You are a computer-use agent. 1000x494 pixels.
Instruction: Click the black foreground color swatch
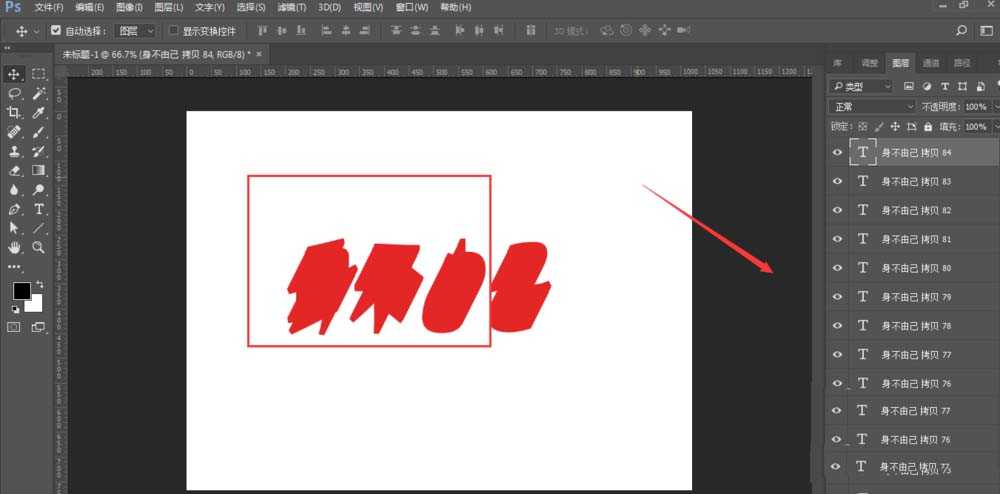point(21,291)
